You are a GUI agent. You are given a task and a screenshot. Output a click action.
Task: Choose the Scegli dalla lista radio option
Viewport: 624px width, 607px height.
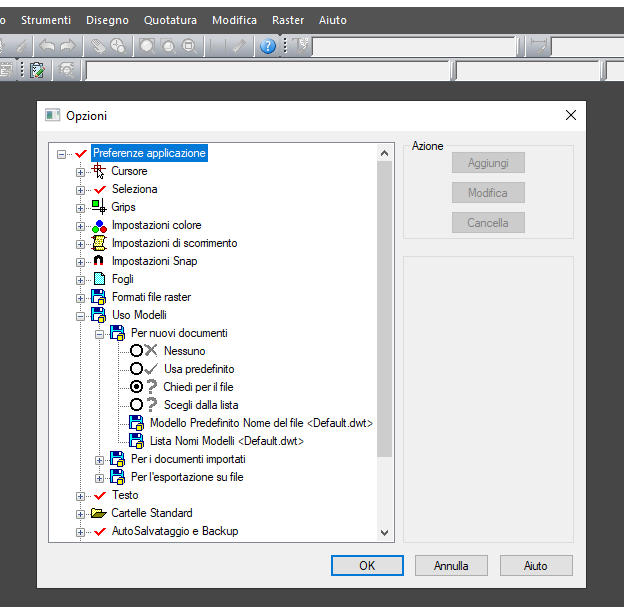click(137, 405)
